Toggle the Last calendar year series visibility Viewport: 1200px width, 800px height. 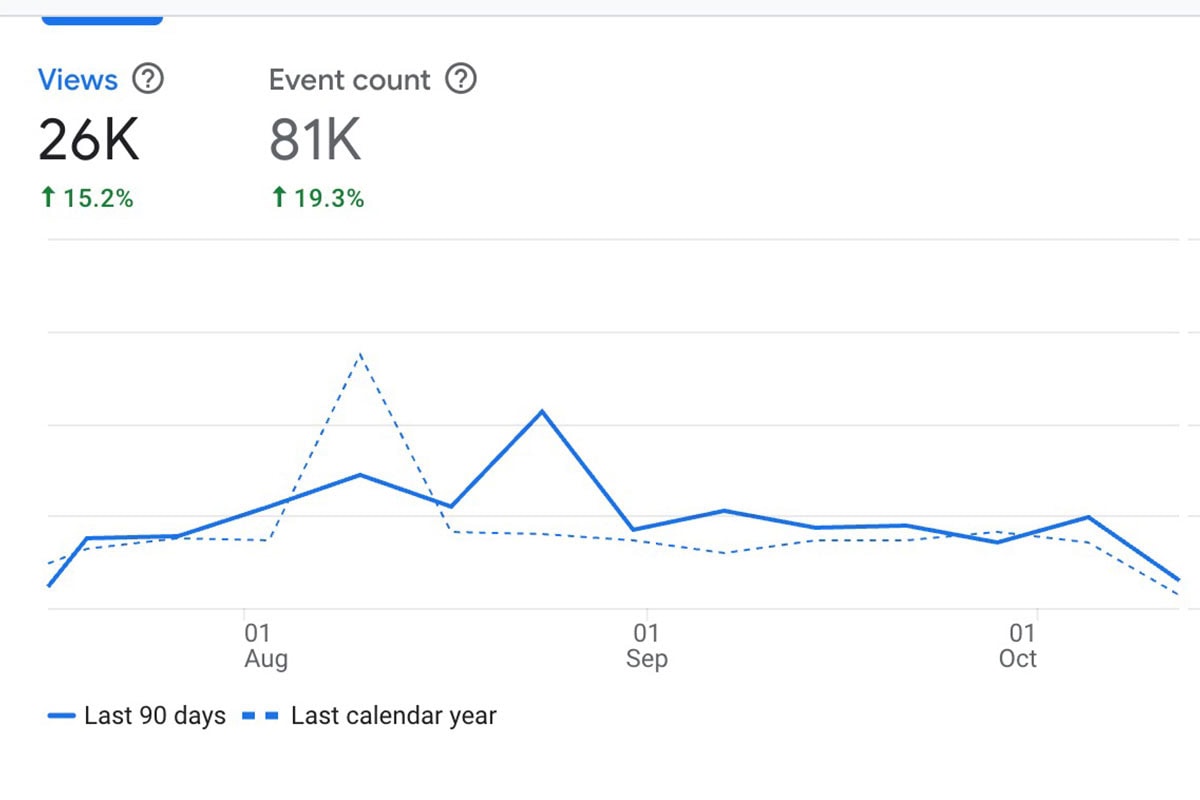click(x=394, y=715)
